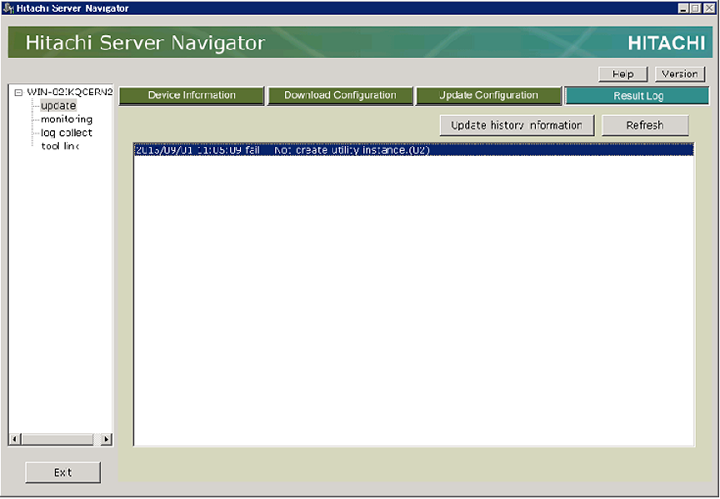
Task: Open the Help button
Action: [623, 74]
